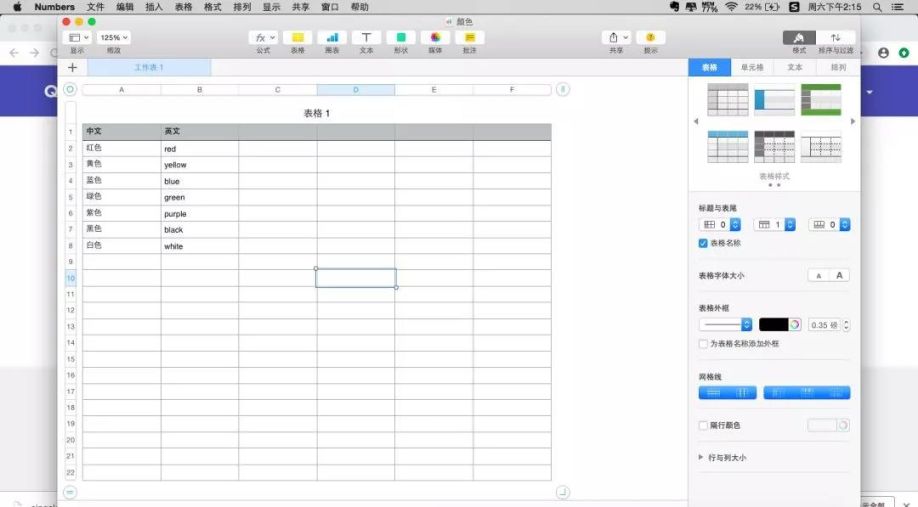Image resolution: width=918 pixels, height=507 pixels.
Task: Open the 媒体 media icon
Action: (436, 37)
